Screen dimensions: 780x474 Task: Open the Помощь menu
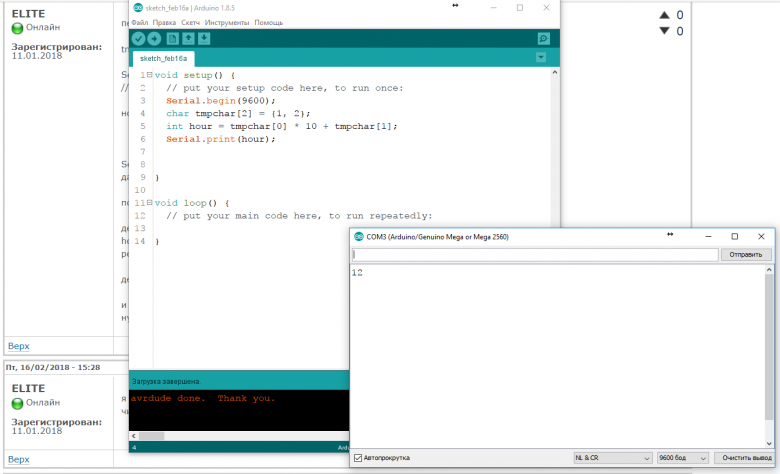point(269,22)
